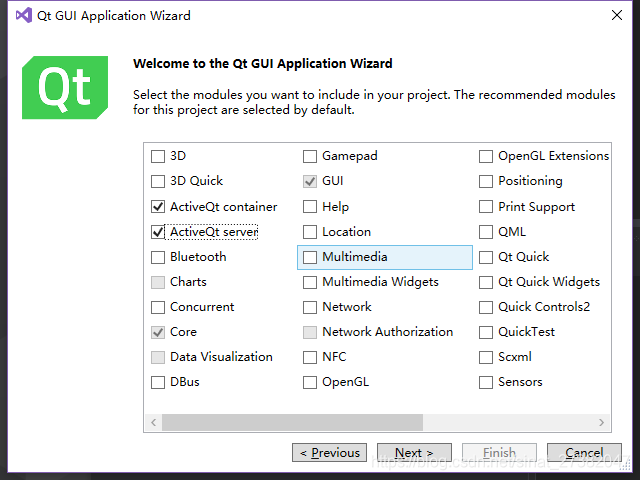640x480 pixels.
Task: Enable the OpenGL Extensions module
Action: pos(486,156)
